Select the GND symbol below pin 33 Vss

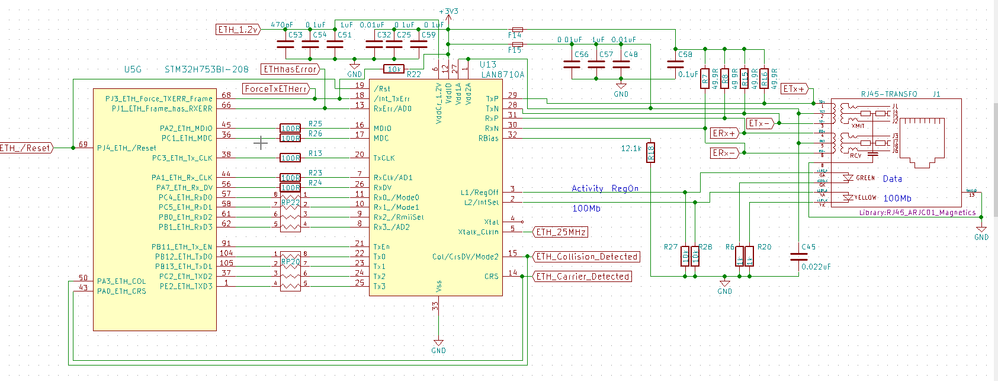click(439, 346)
